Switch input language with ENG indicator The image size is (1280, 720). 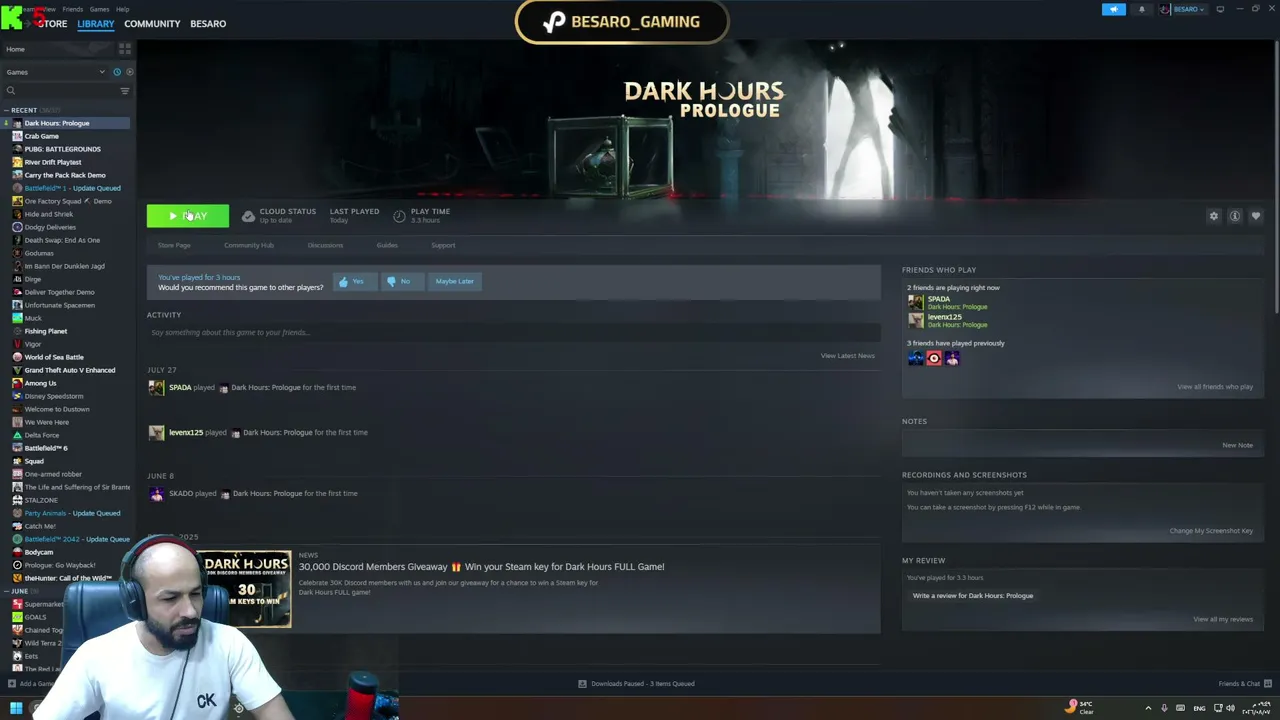(x=1199, y=708)
